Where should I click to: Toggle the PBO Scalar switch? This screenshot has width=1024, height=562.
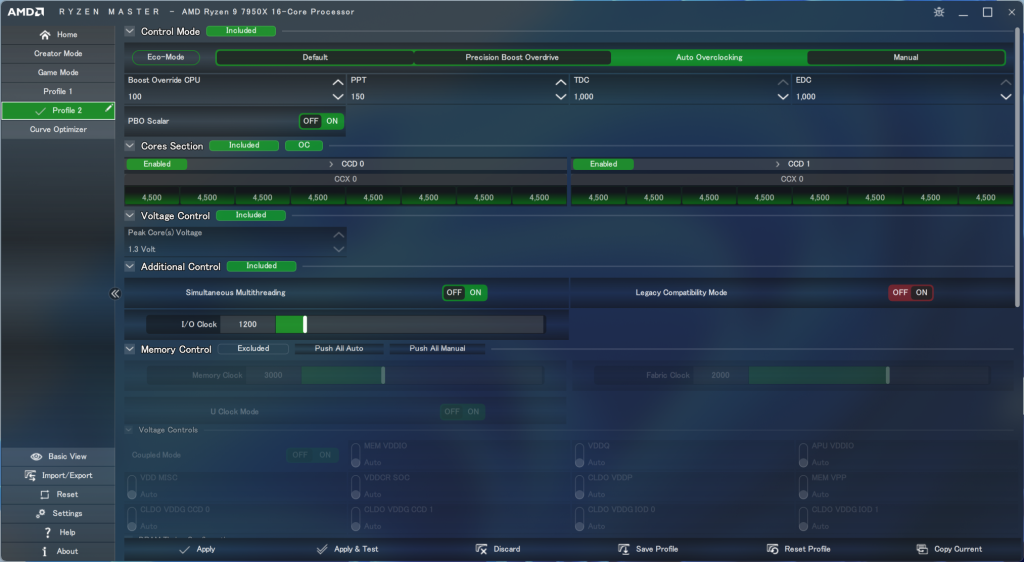click(321, 121)
